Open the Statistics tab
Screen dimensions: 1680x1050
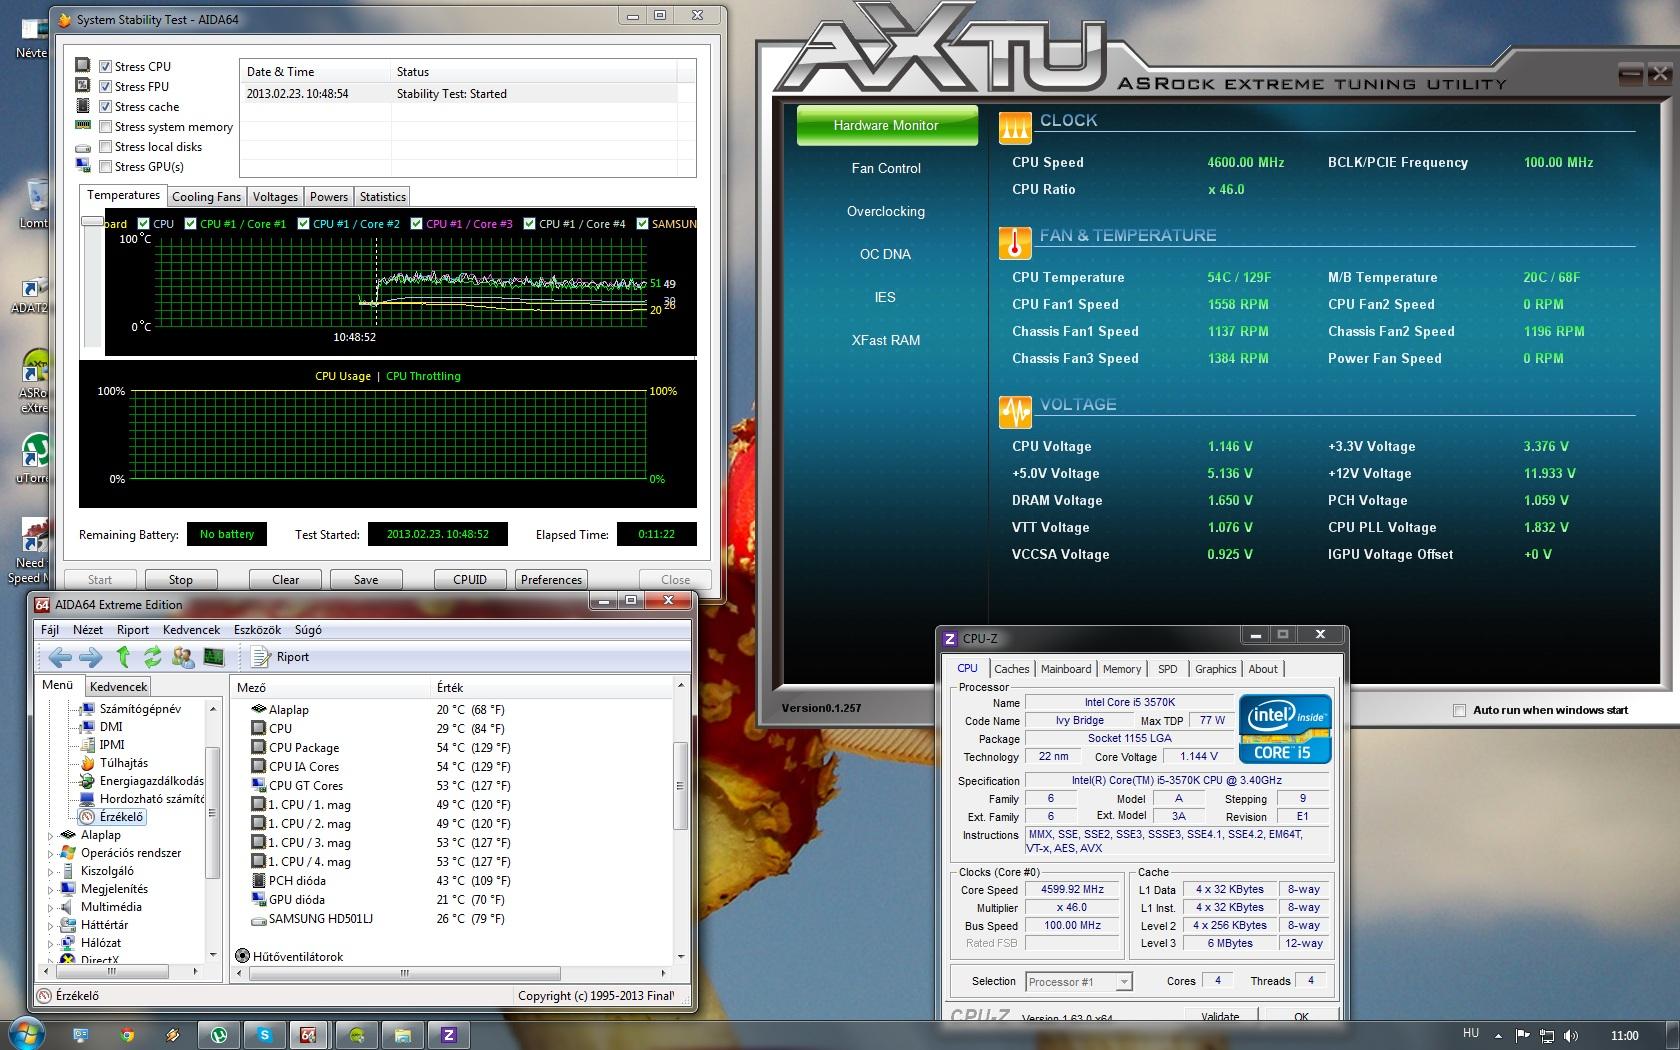383,197
